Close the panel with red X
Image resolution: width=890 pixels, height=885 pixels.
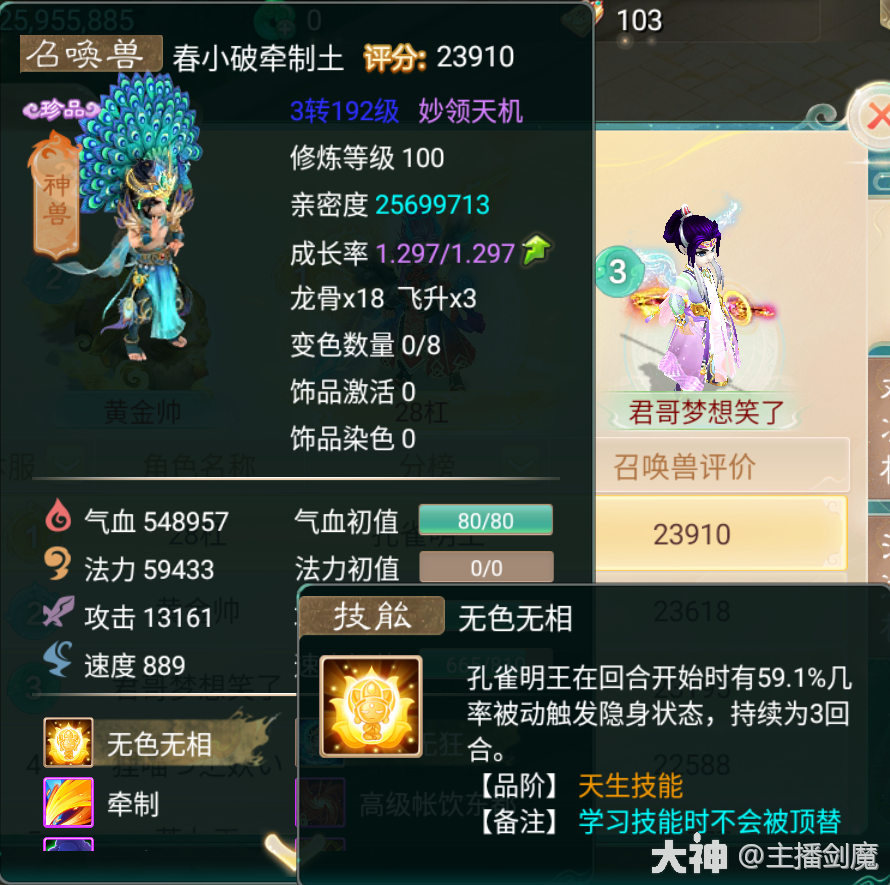[x=875, y=118]
